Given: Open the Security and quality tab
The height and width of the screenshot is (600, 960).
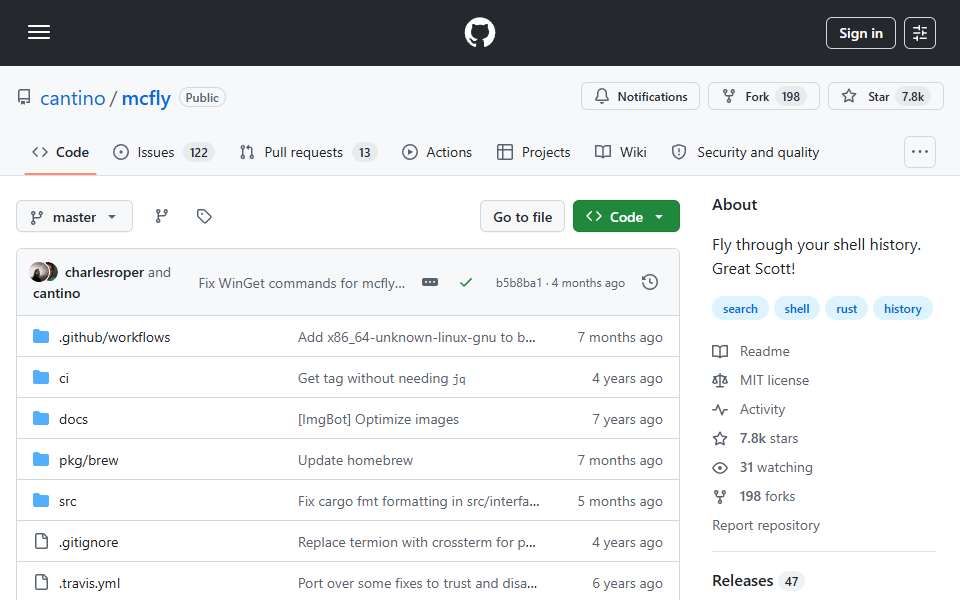Looking at the screenshot, I should click(x=745, y=152).
